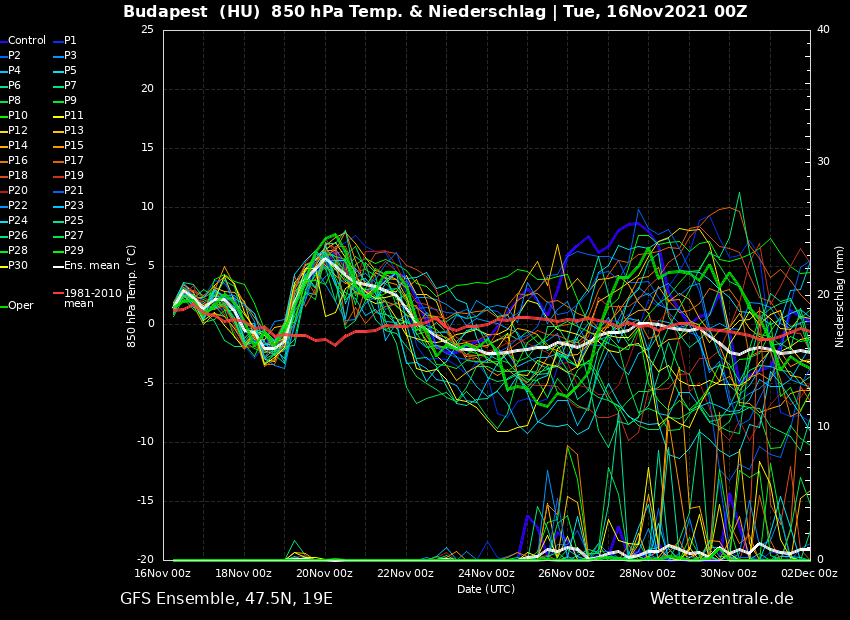Select the 20Nov 00z date tick label

click(x=325, y=574)
